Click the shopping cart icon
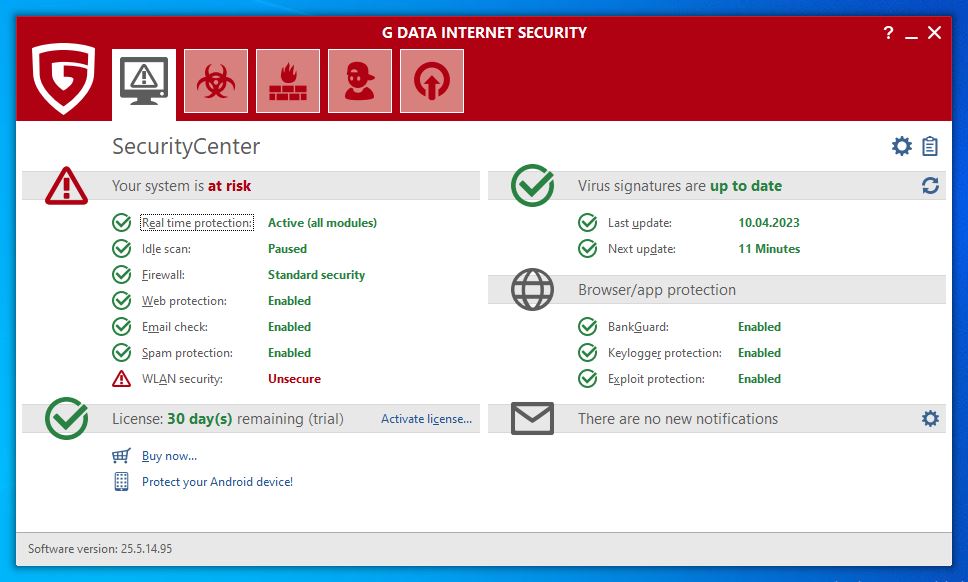Image resolution: width=968 pixels, height=582 pixels. pyautogui.click(x=121, y=455)
